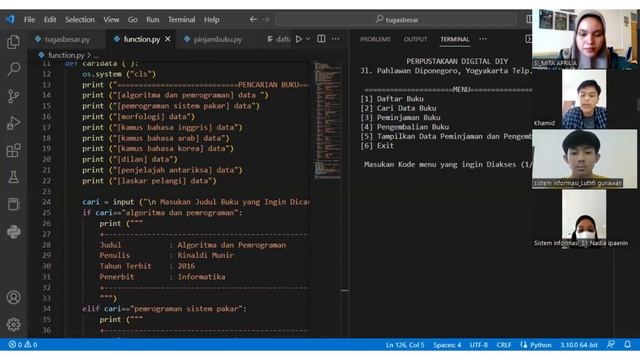Select the TERMINAL panel tab
The image size is (640, 360).
point(455,39)
